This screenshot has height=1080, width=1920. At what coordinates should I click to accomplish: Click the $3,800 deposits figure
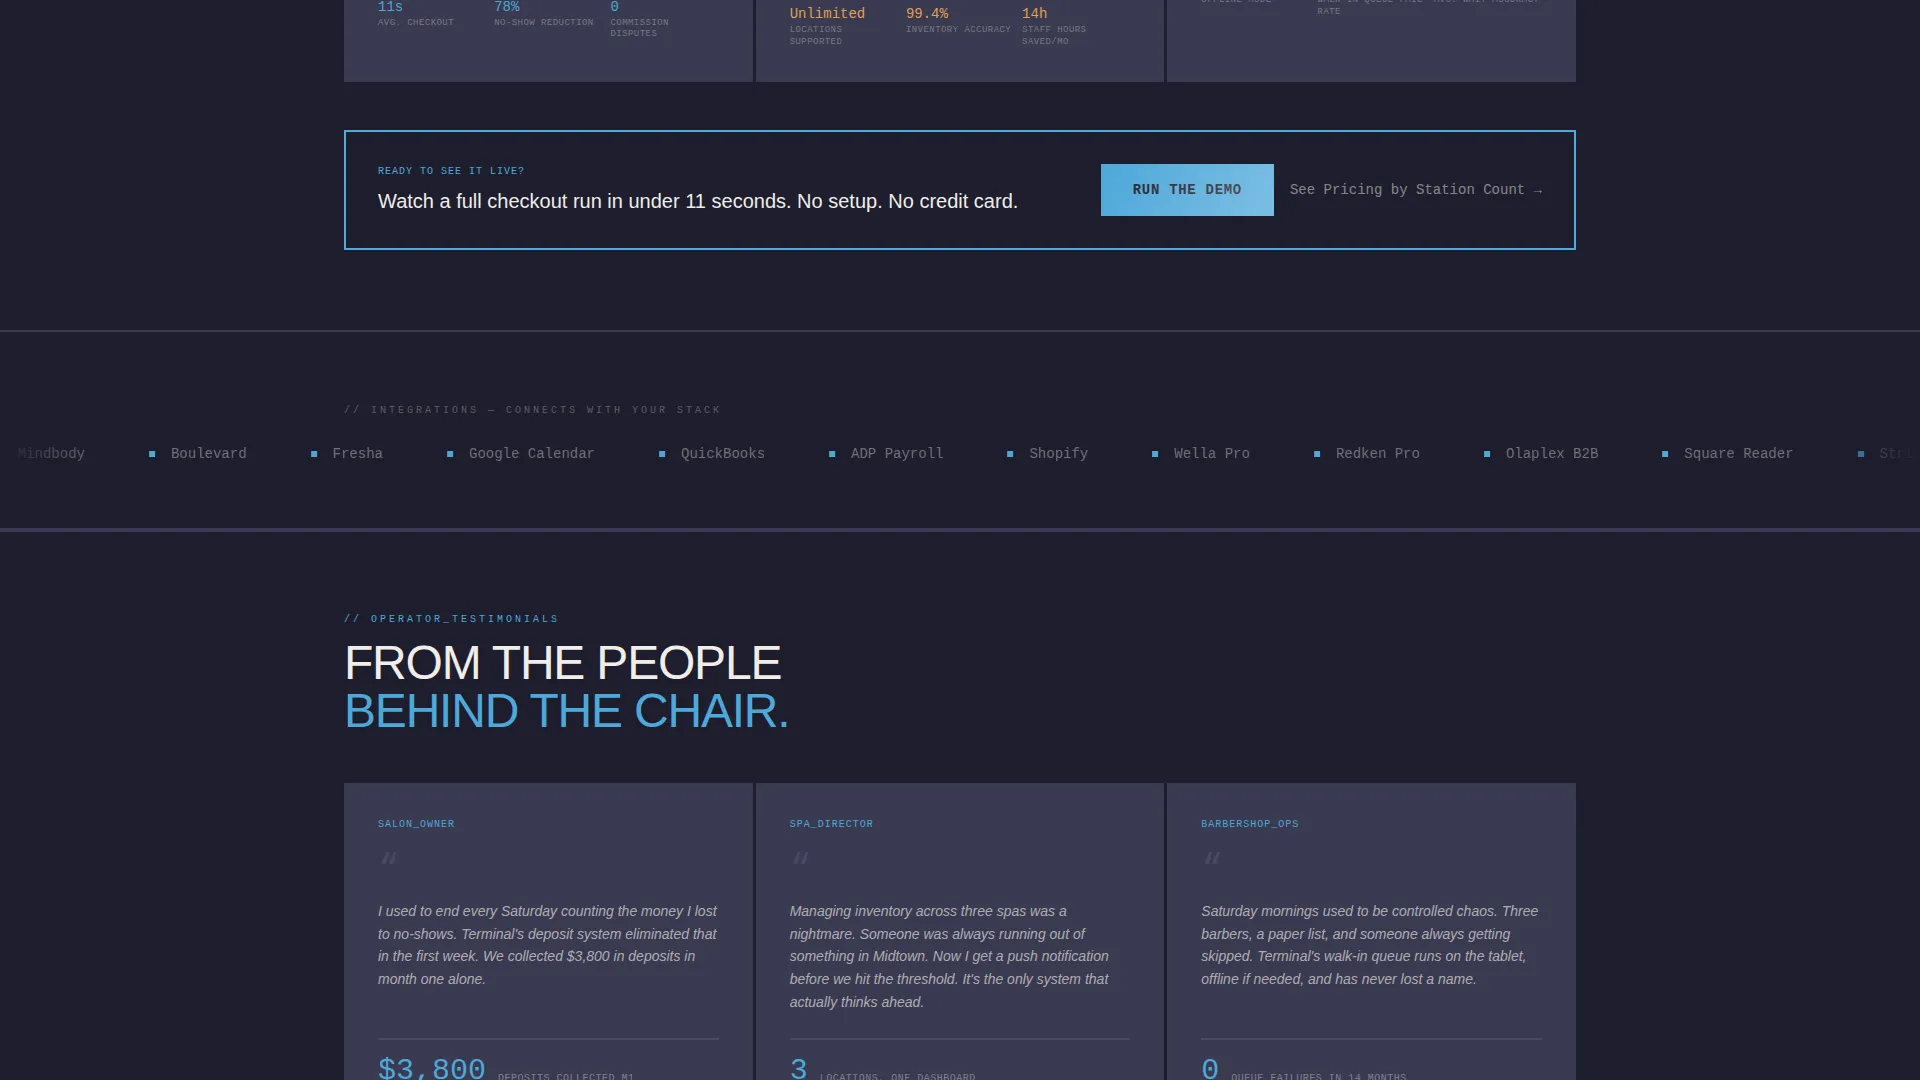pos(431,1068)
